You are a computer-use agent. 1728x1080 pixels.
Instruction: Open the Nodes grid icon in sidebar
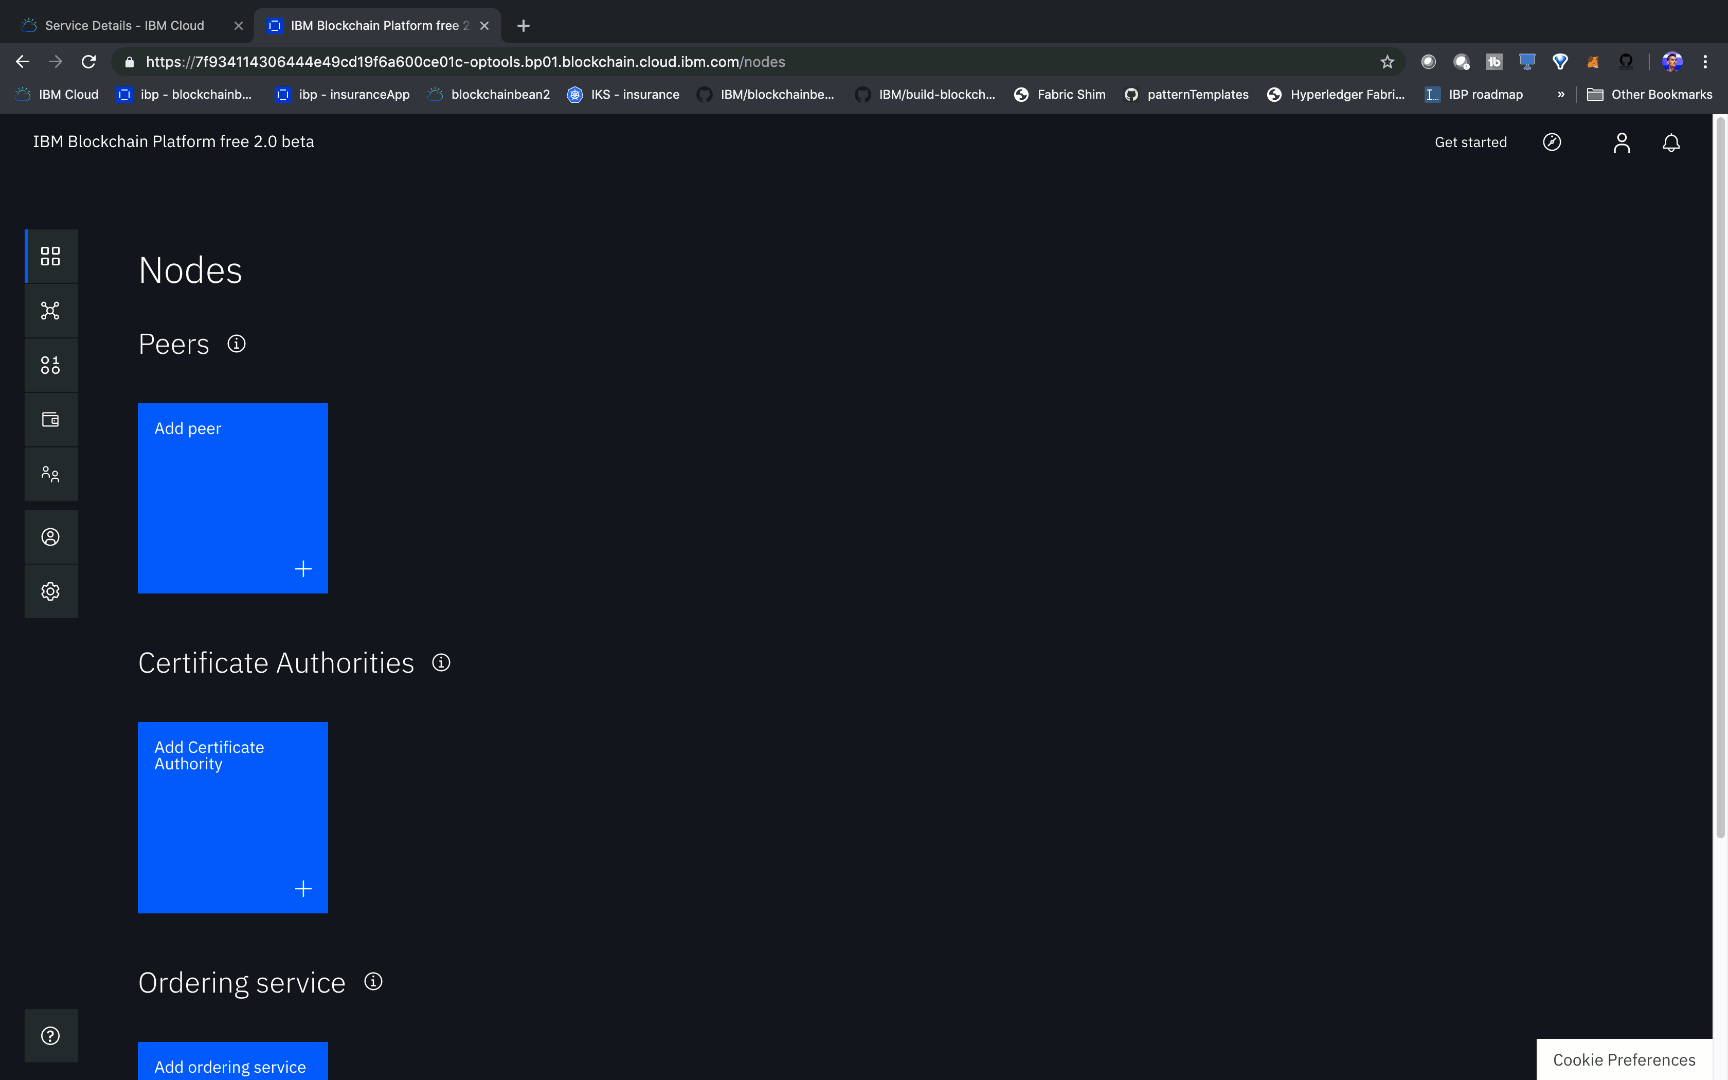pos(51,256)
